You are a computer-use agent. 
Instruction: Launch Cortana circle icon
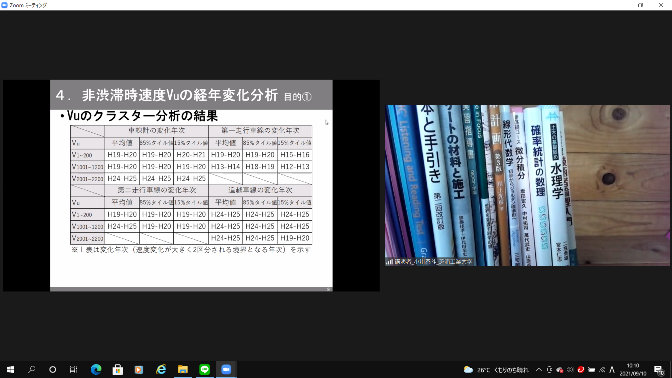click(x=52, y=369)
